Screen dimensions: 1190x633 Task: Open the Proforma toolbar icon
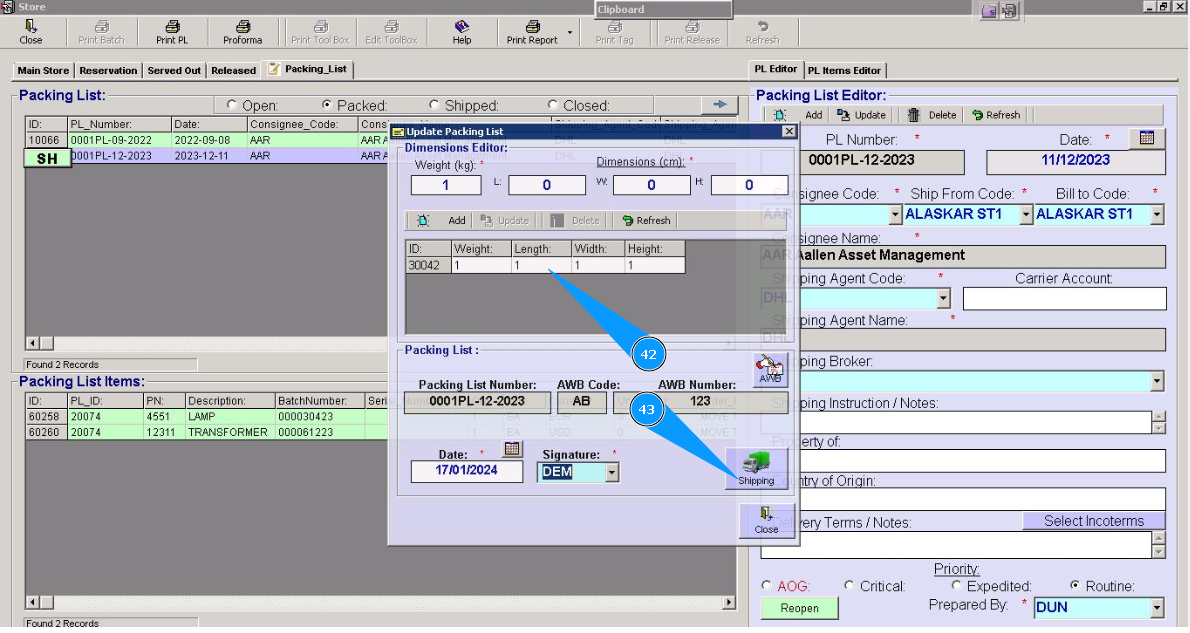242,33
